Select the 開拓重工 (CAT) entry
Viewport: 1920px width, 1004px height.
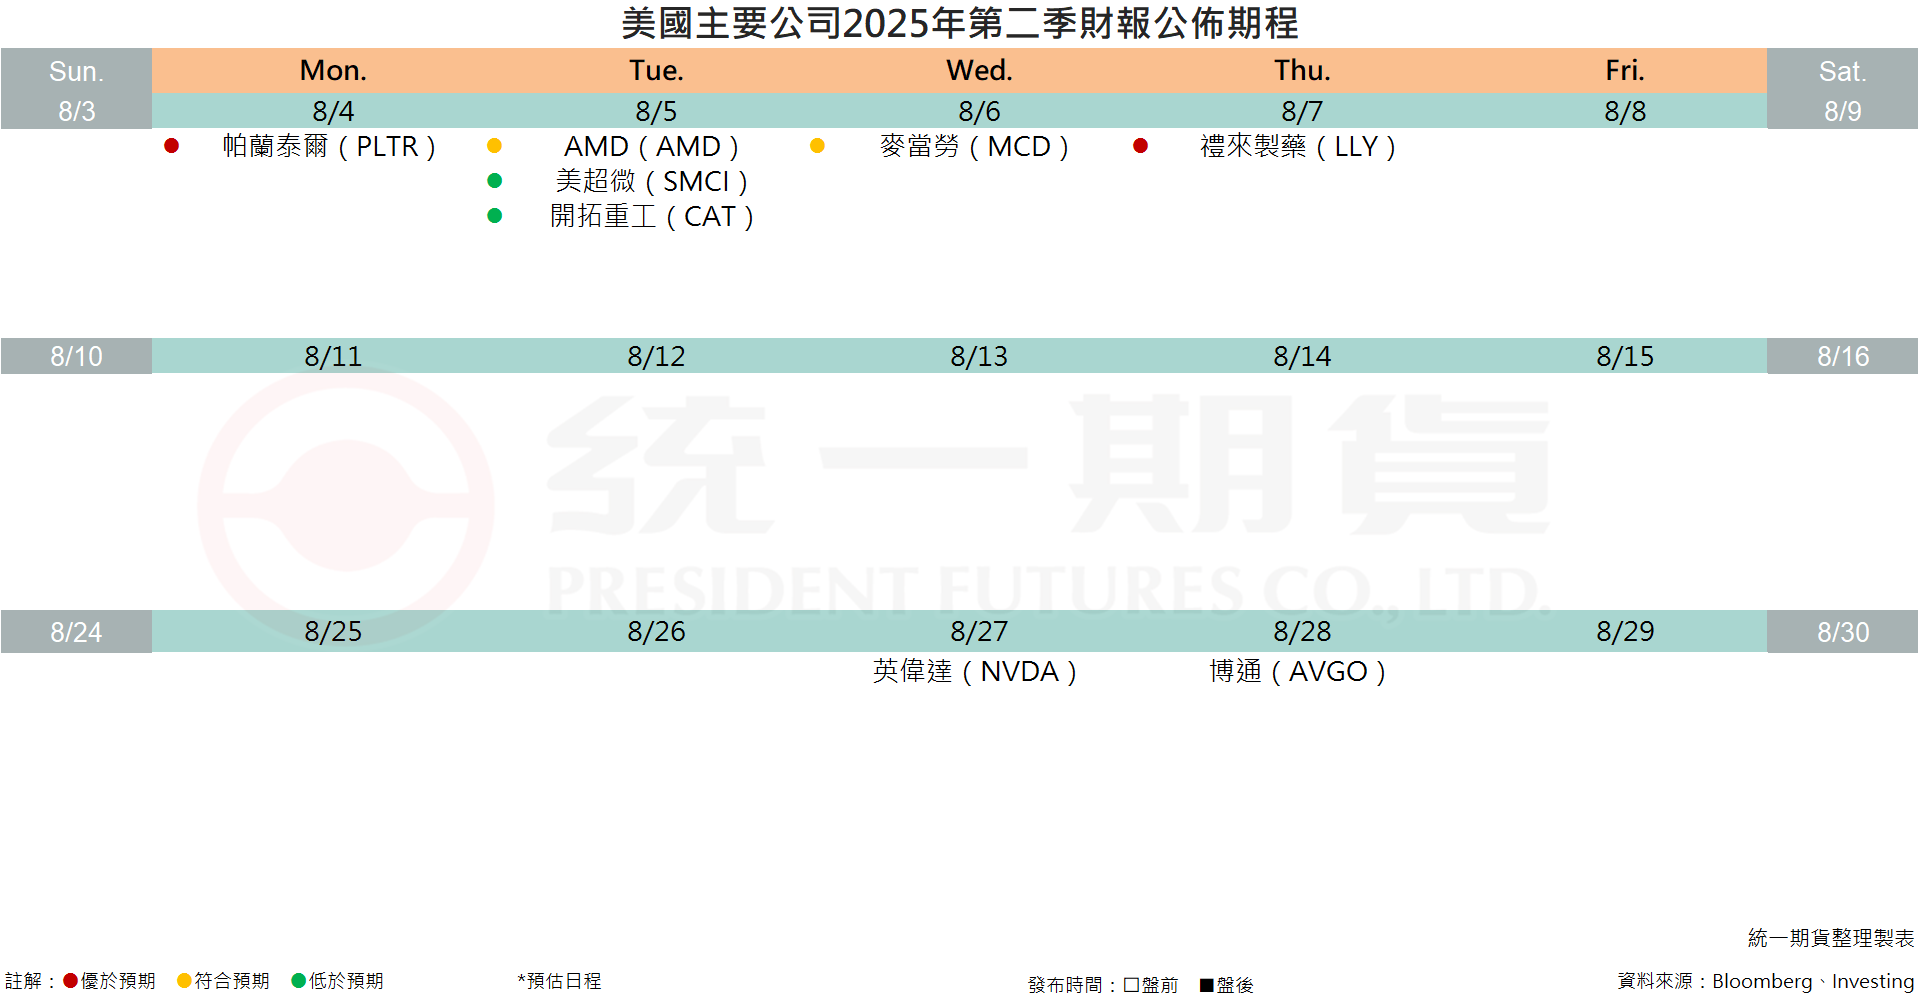click(651, 217)
